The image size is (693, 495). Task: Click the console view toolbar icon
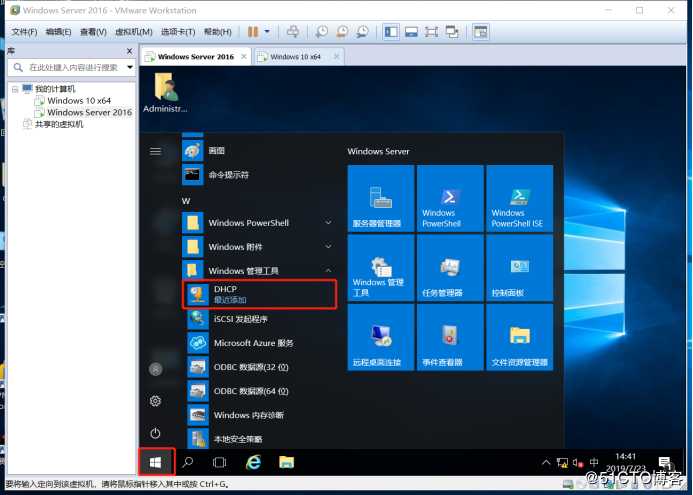pyautogui.click(x=480, y=32)
